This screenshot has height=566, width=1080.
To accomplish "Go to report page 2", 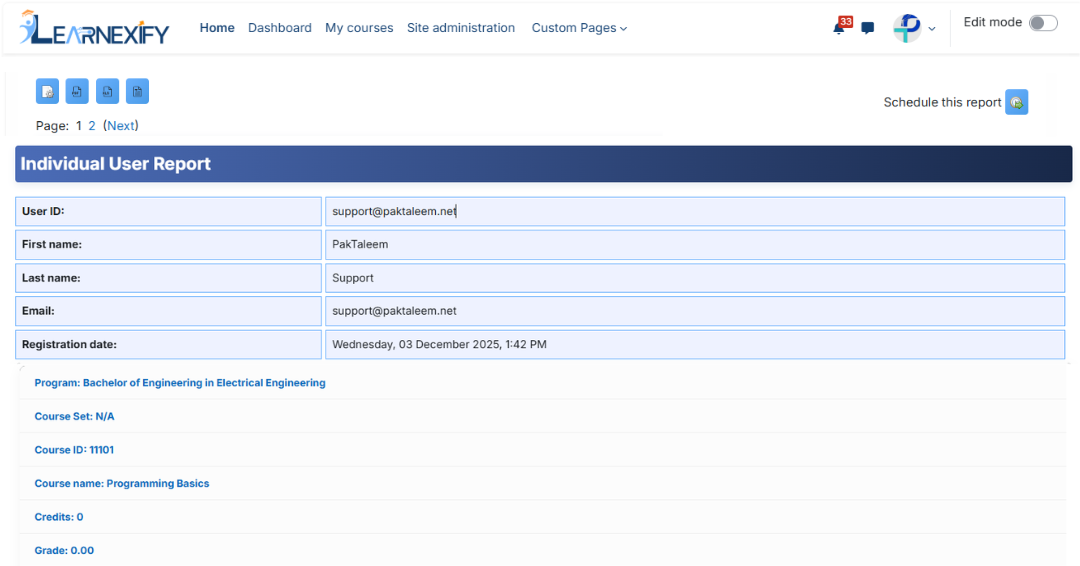I will 92,125.
